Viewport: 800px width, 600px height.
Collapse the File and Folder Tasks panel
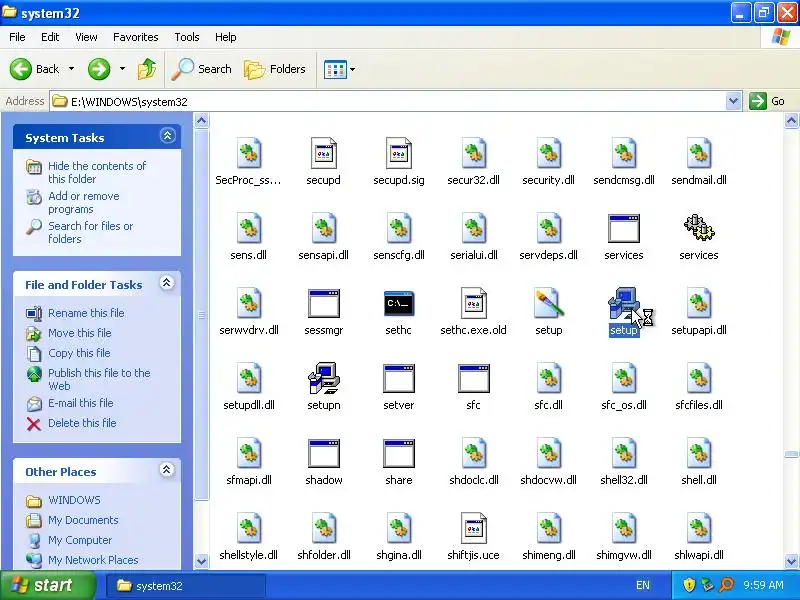(166, 283)
